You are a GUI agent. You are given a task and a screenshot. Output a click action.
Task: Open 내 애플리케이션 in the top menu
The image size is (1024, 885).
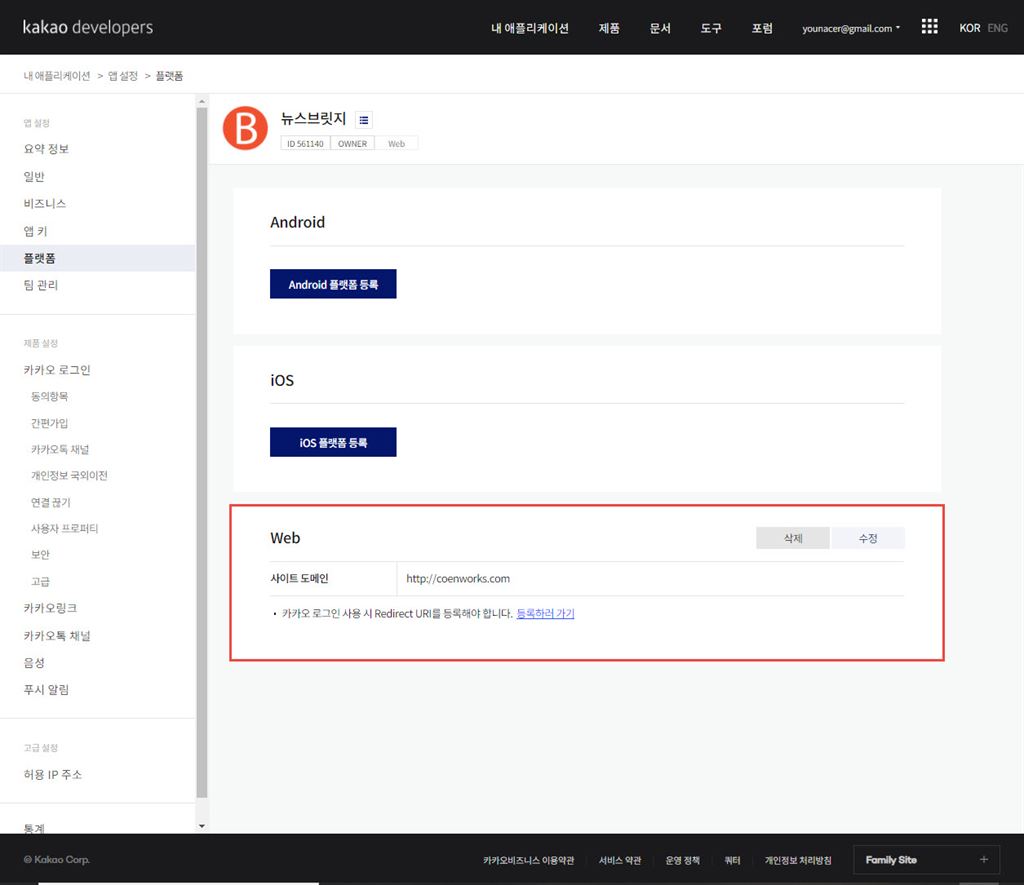coord(530,28)
